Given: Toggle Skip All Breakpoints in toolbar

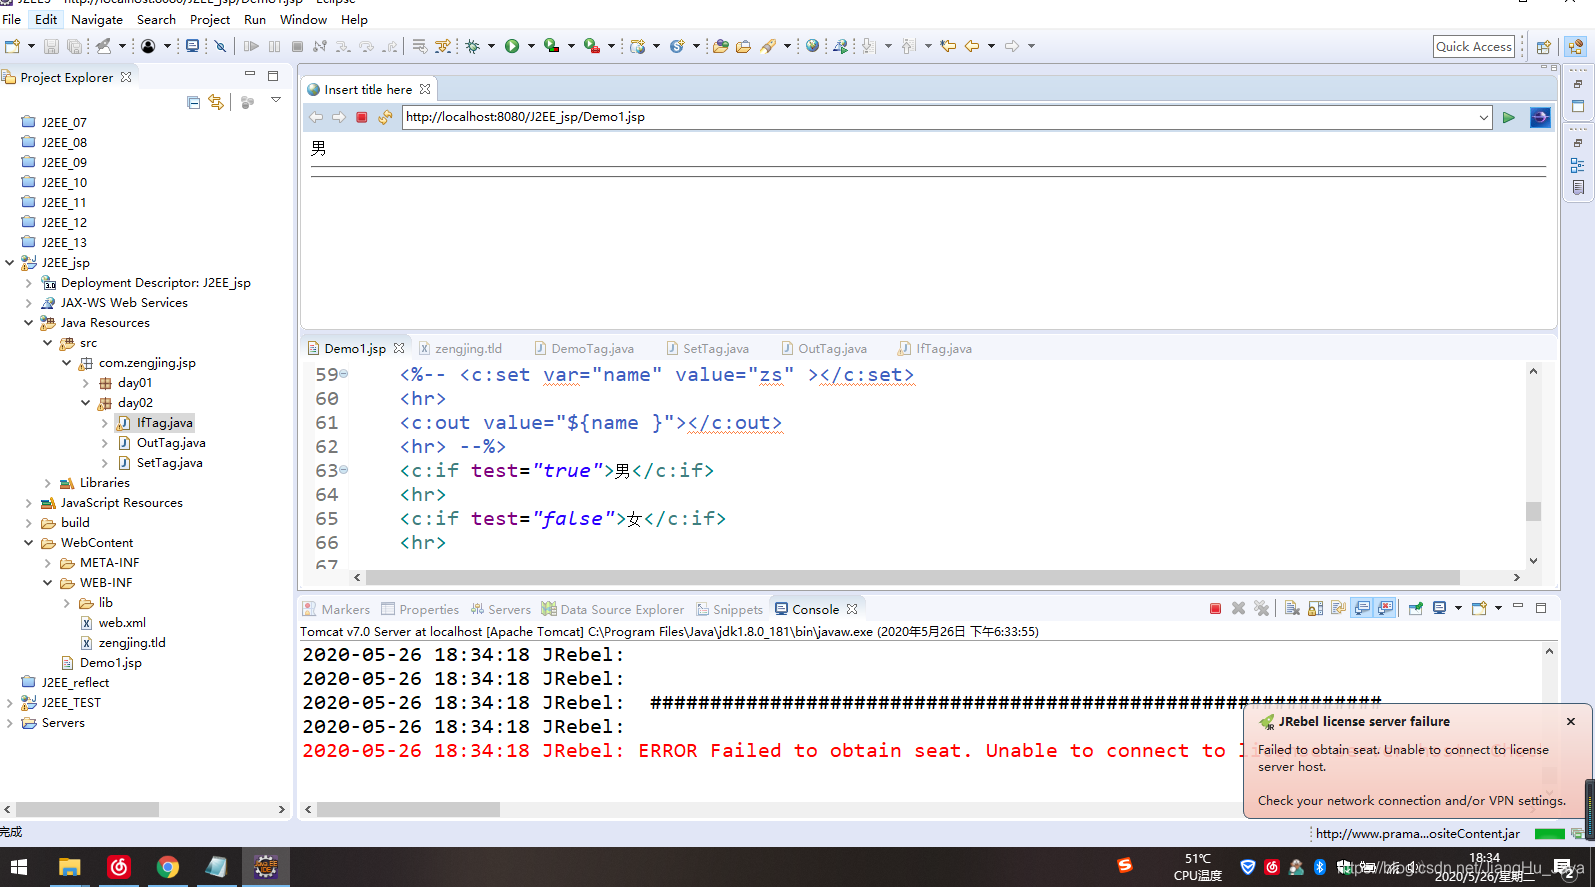Looking at the screenshot, I should [x=221, y=46].
